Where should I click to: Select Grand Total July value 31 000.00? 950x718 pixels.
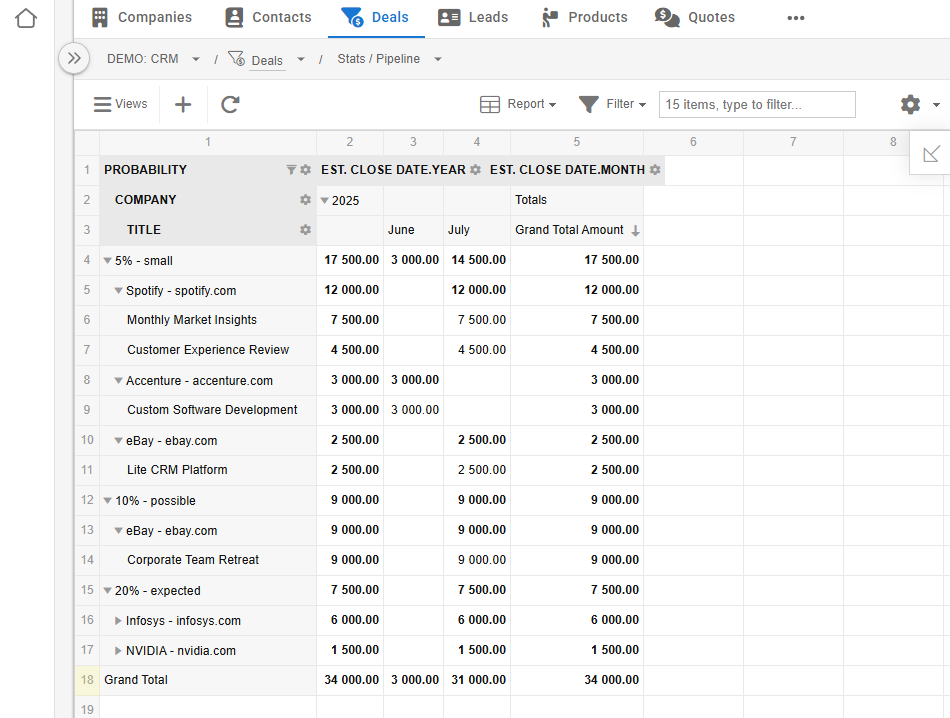(x=477, y=680)
